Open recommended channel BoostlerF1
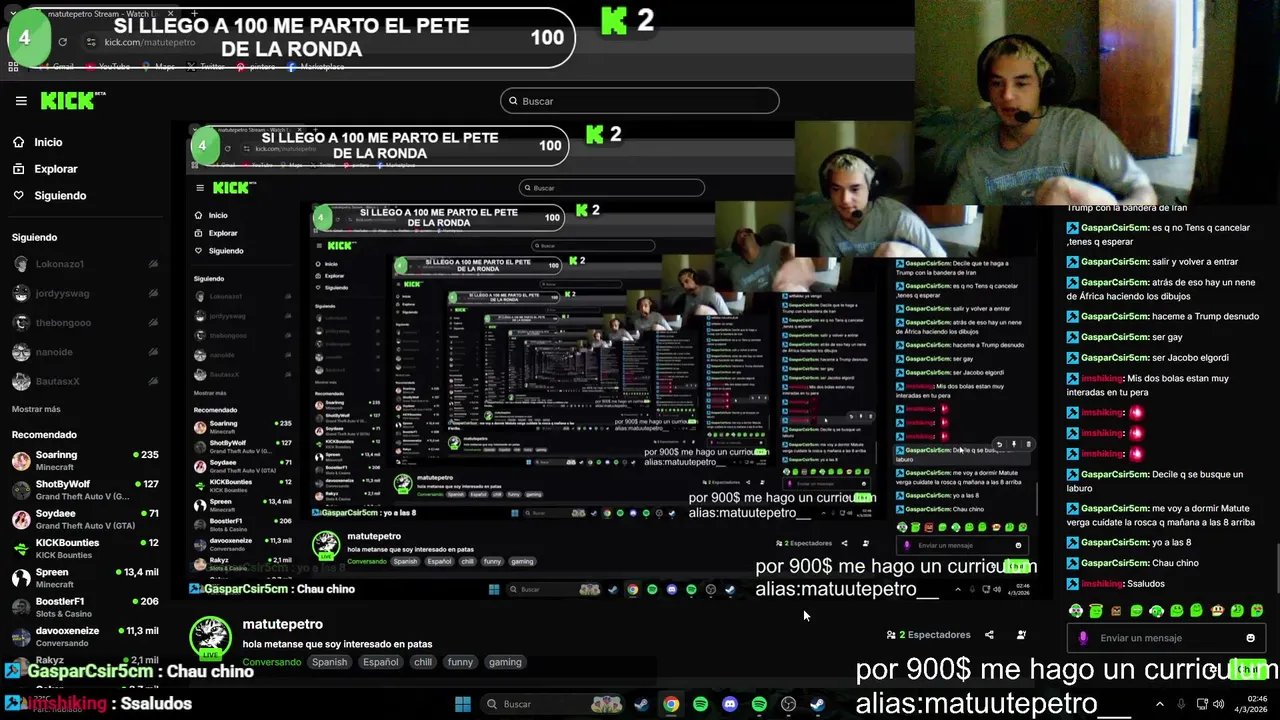1280x720 pixels. click(86, 607)
